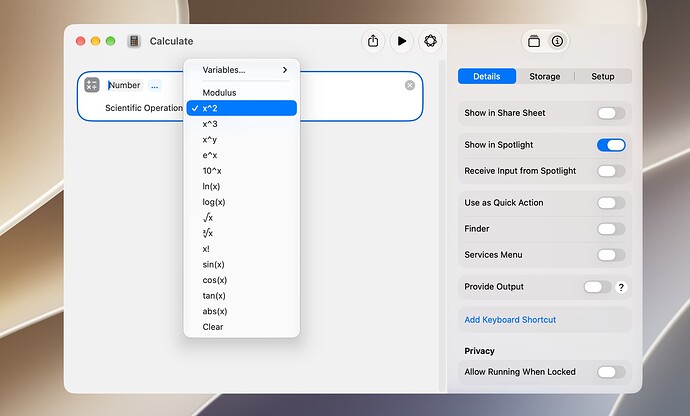Click Clear in the operation menu

coord(242,327)
